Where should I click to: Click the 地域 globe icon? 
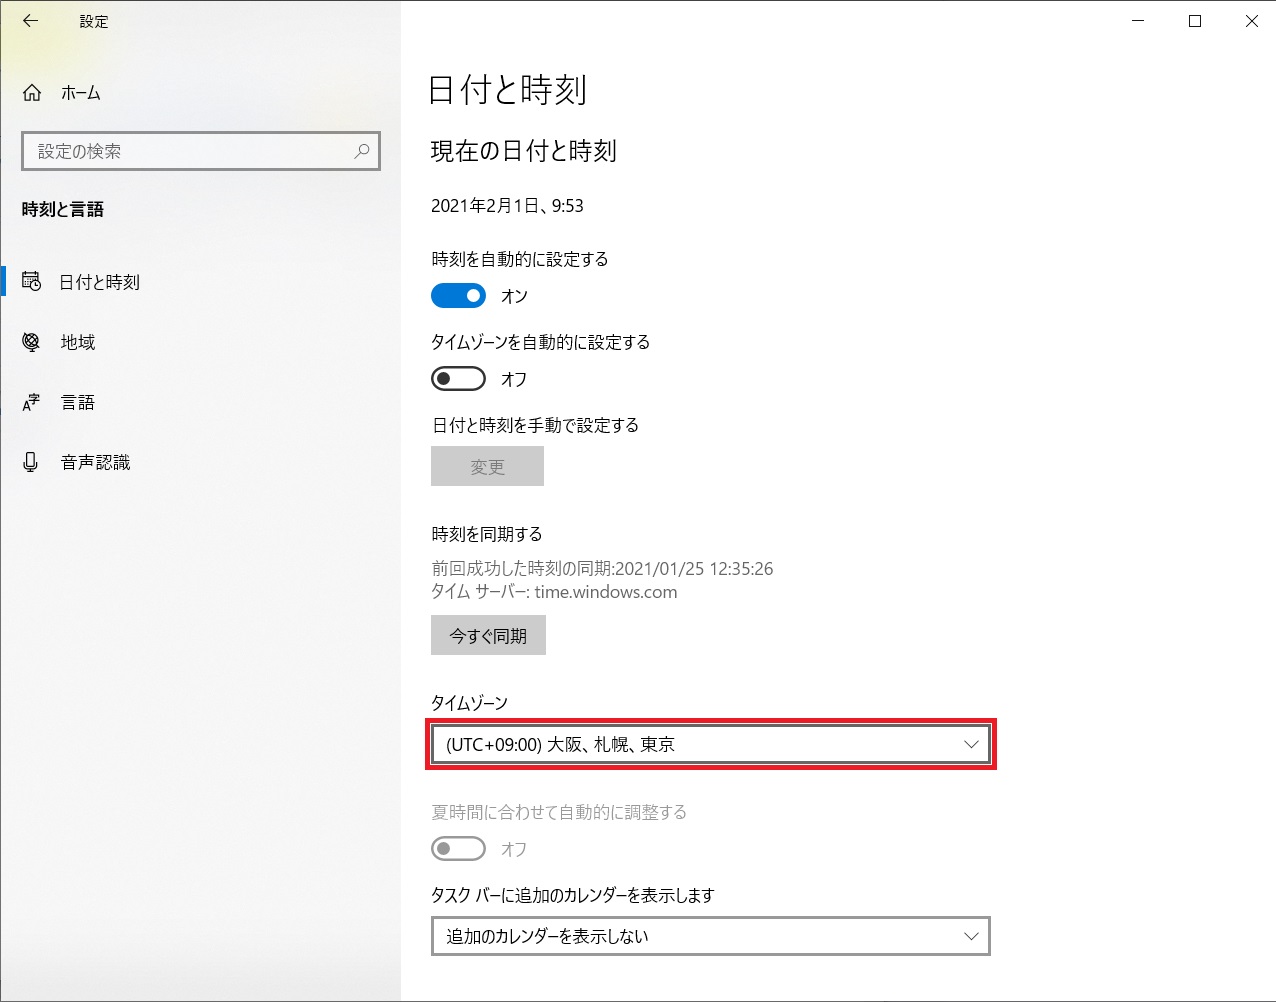tap(32, 342)
